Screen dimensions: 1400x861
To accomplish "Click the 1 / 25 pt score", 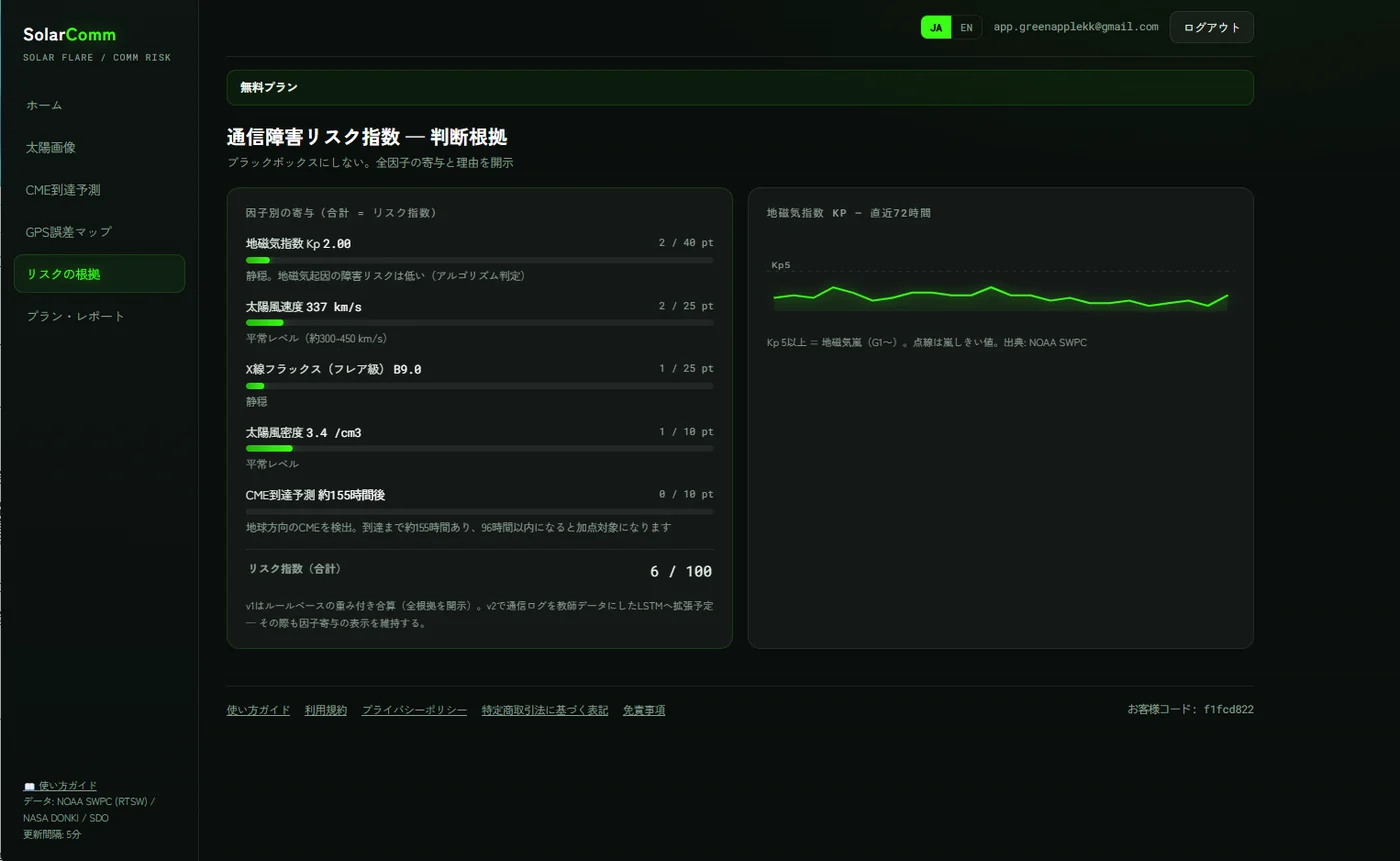I will (686, 369).
